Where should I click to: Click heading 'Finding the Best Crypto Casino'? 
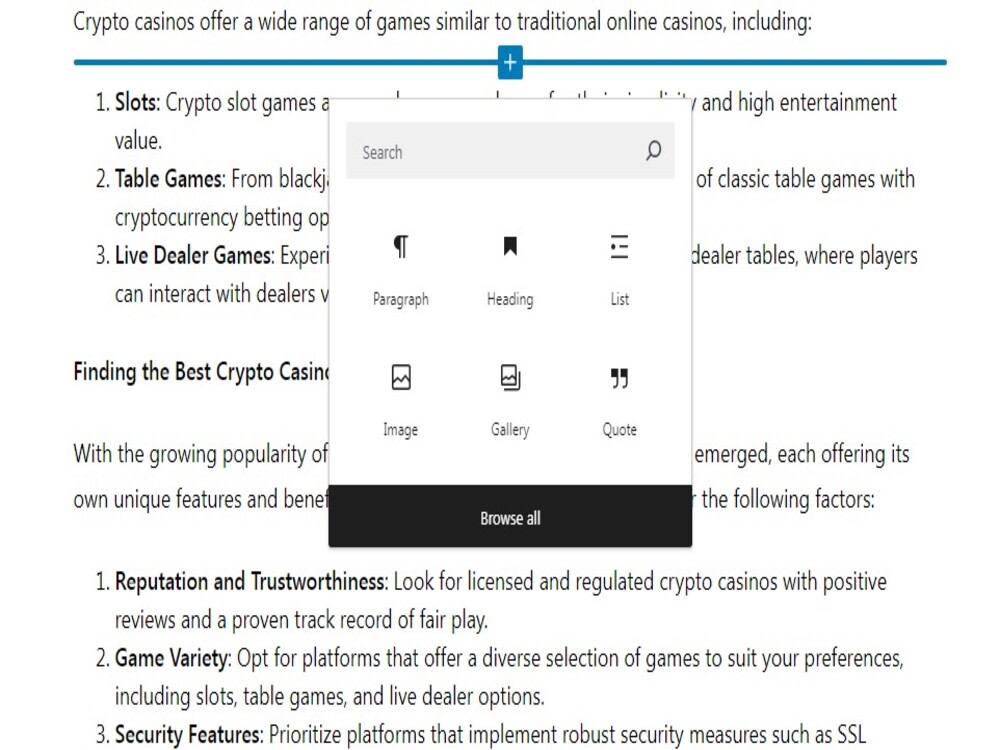click(202, 371)
